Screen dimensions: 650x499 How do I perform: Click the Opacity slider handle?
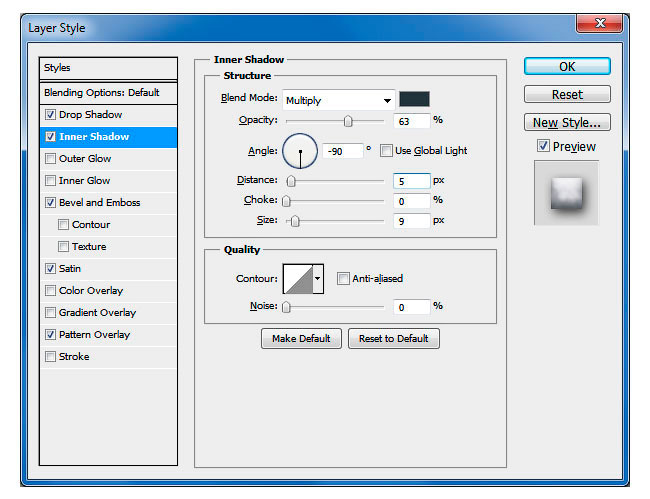tap(348, 121)
